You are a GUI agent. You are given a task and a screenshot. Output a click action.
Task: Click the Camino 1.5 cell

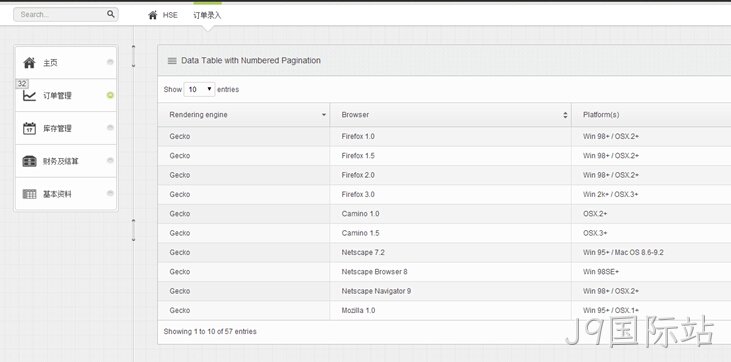pos(450,233)
